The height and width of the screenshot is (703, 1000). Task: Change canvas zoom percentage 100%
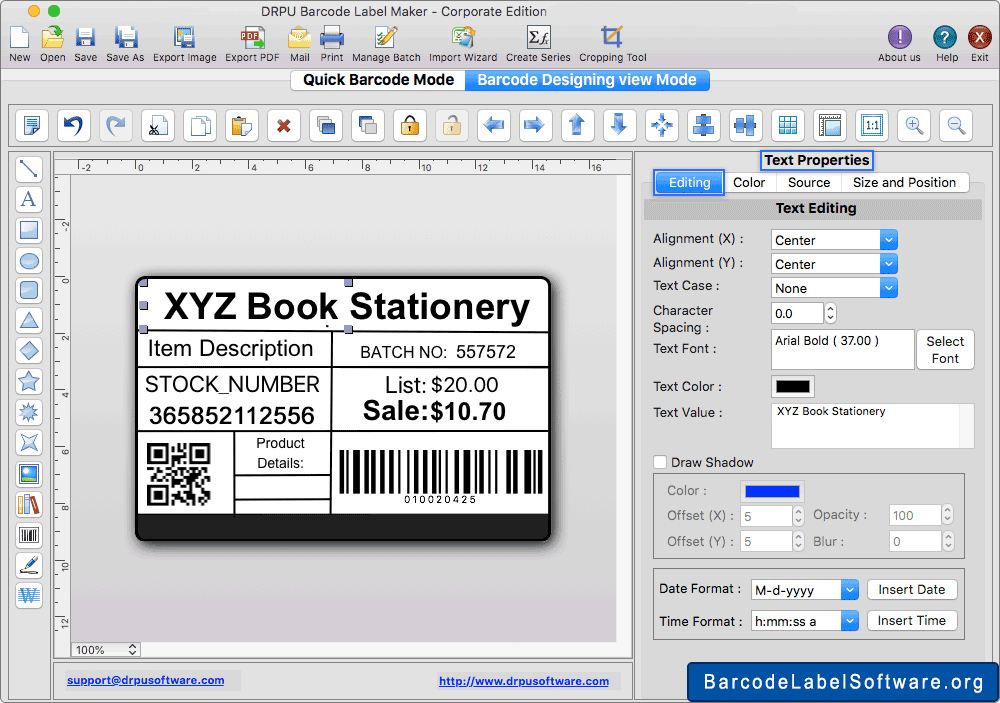[105, 649]
